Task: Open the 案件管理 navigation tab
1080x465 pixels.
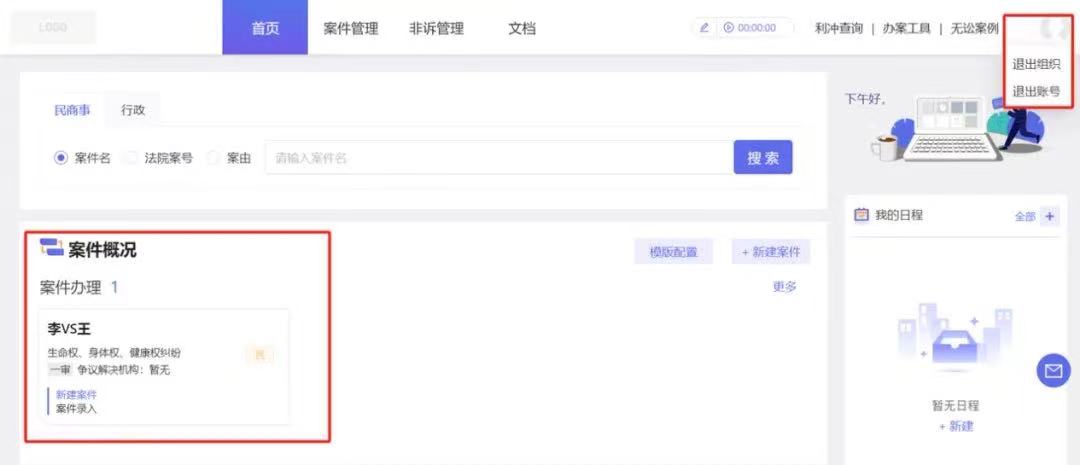Action: click(351, 28)
